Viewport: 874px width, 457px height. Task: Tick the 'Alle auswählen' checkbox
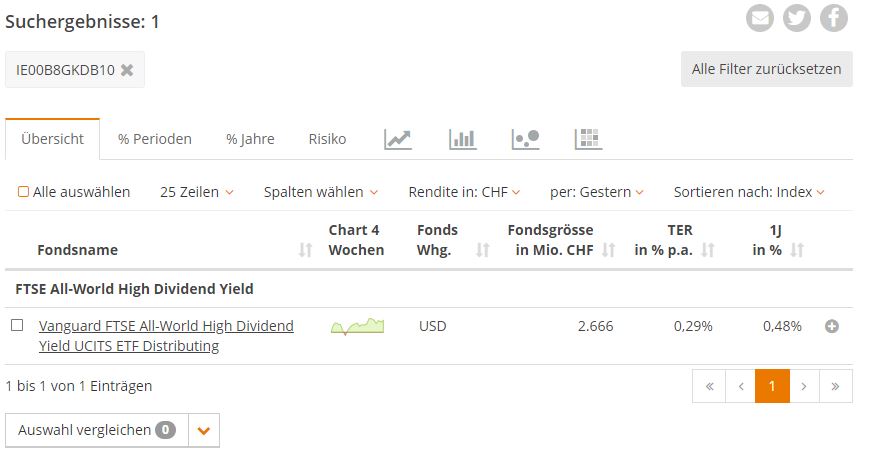click(23, 192)
